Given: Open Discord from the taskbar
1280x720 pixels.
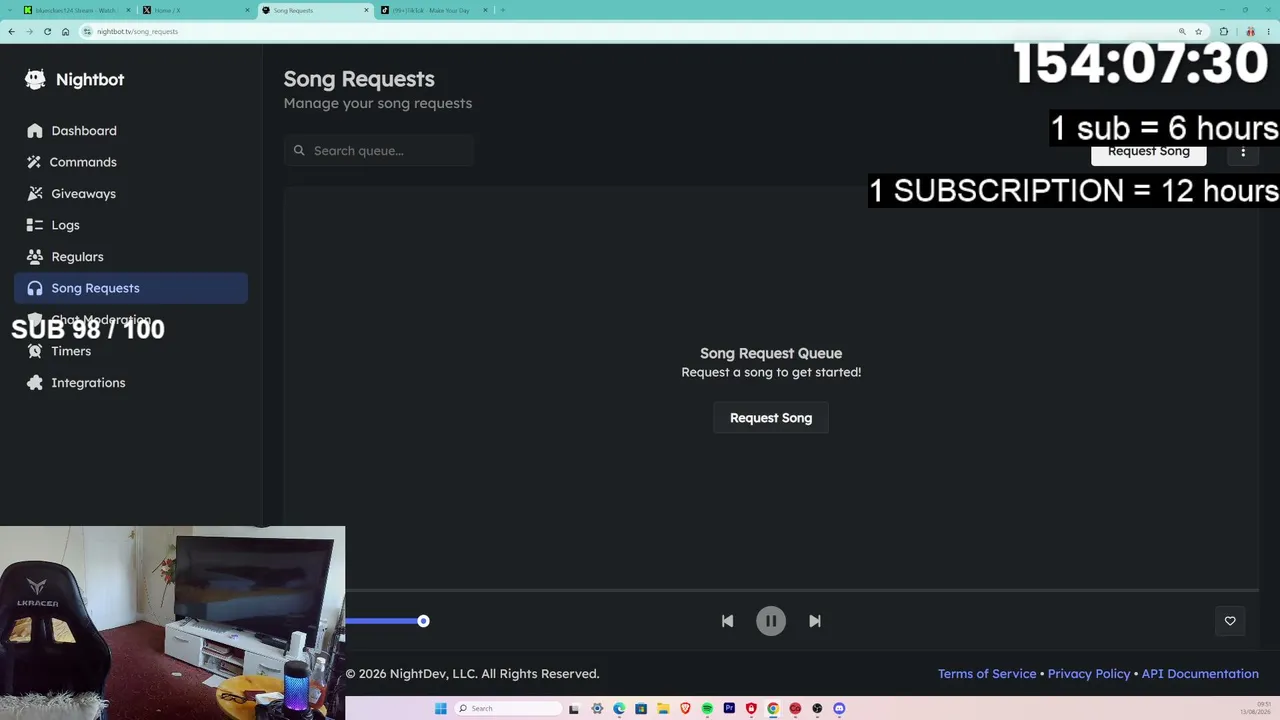Looking at the screenshot, I should 839,708.
